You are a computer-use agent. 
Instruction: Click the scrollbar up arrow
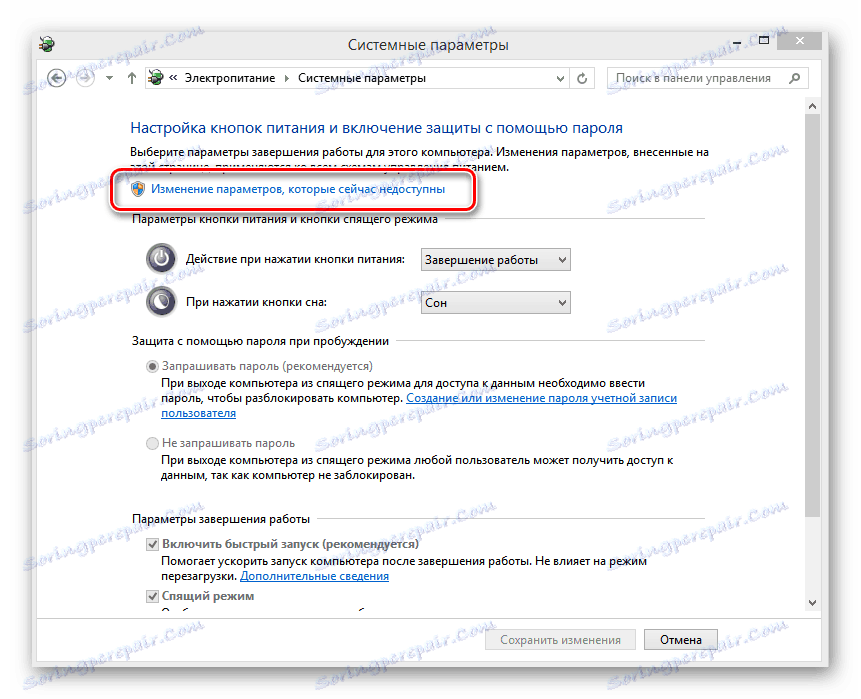[813, 106]
